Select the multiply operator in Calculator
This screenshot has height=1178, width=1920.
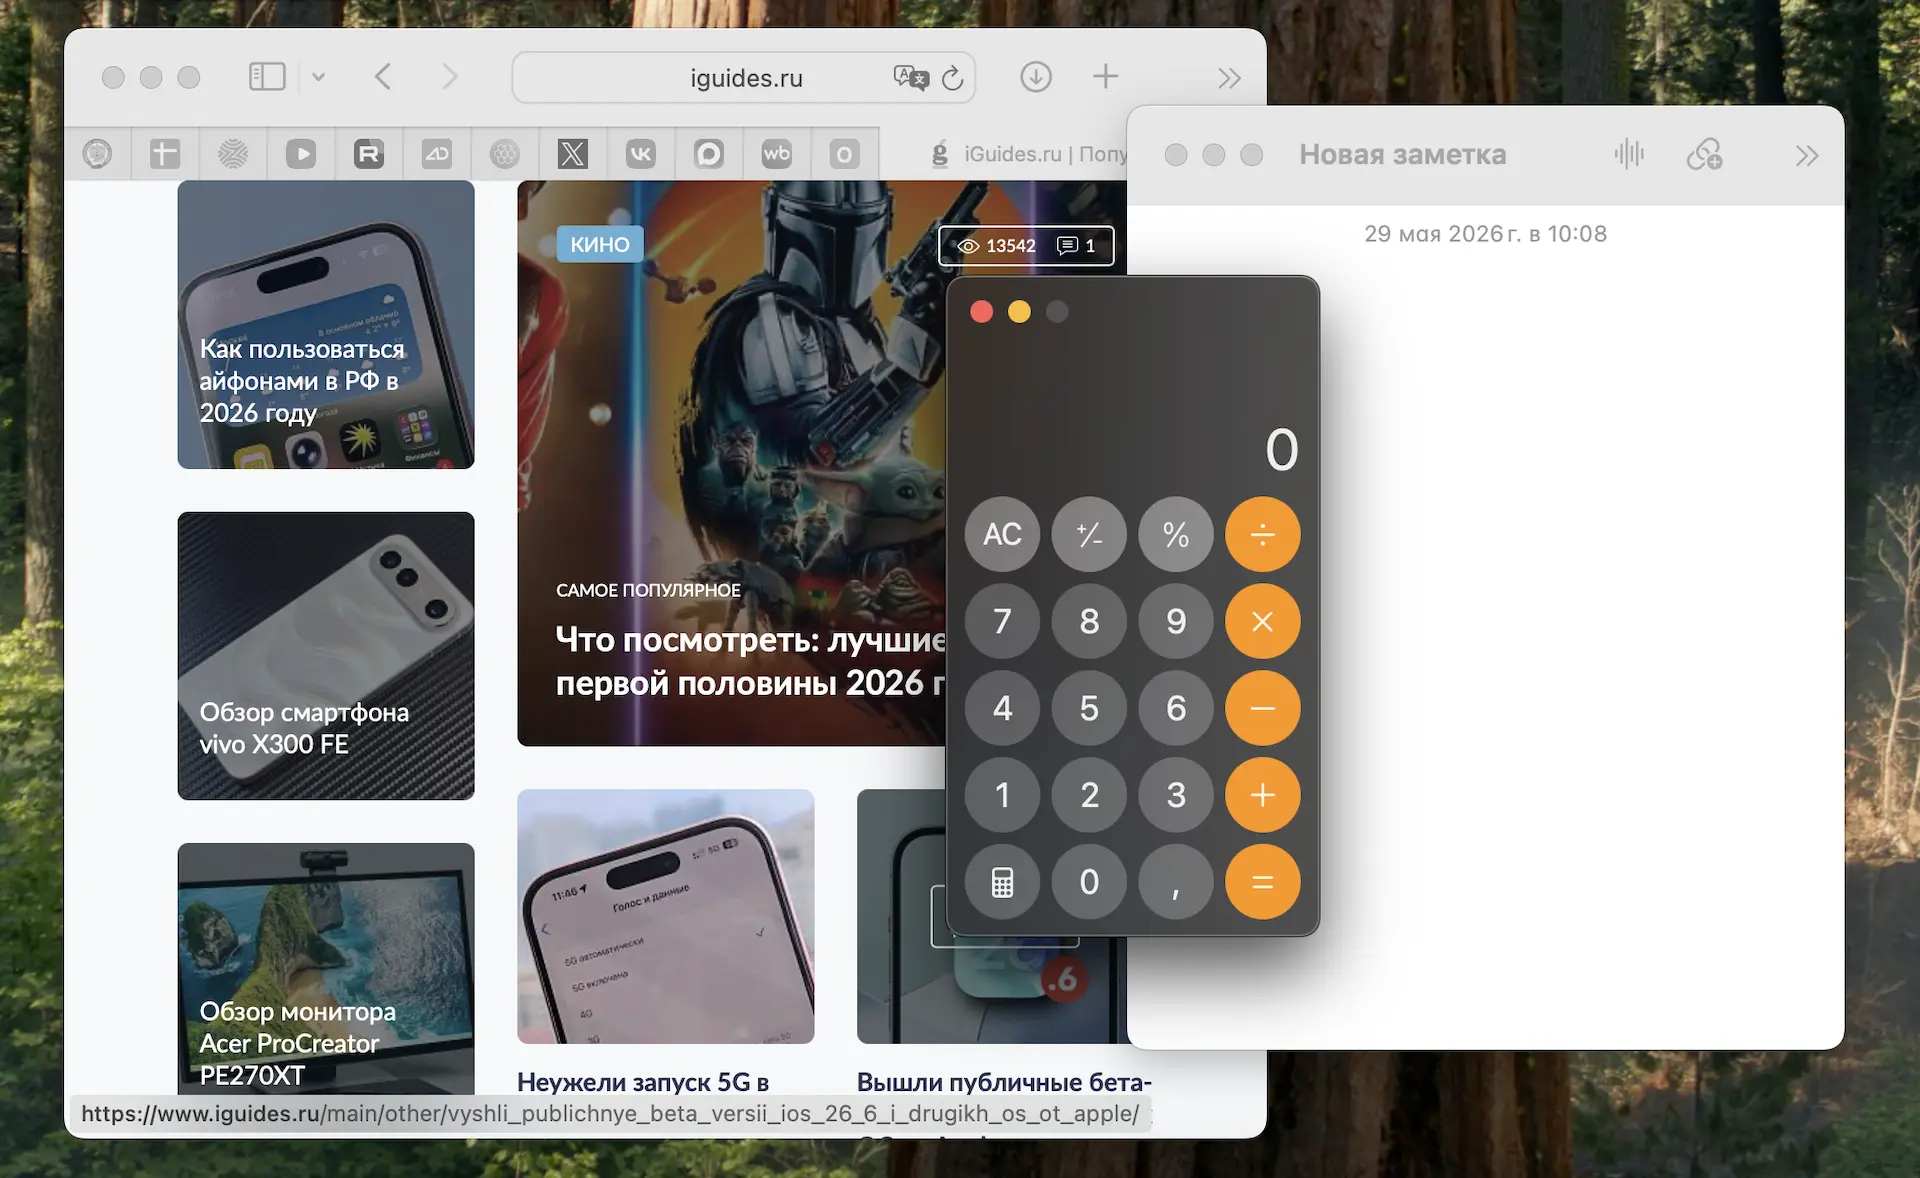[x=1263, y=621]
